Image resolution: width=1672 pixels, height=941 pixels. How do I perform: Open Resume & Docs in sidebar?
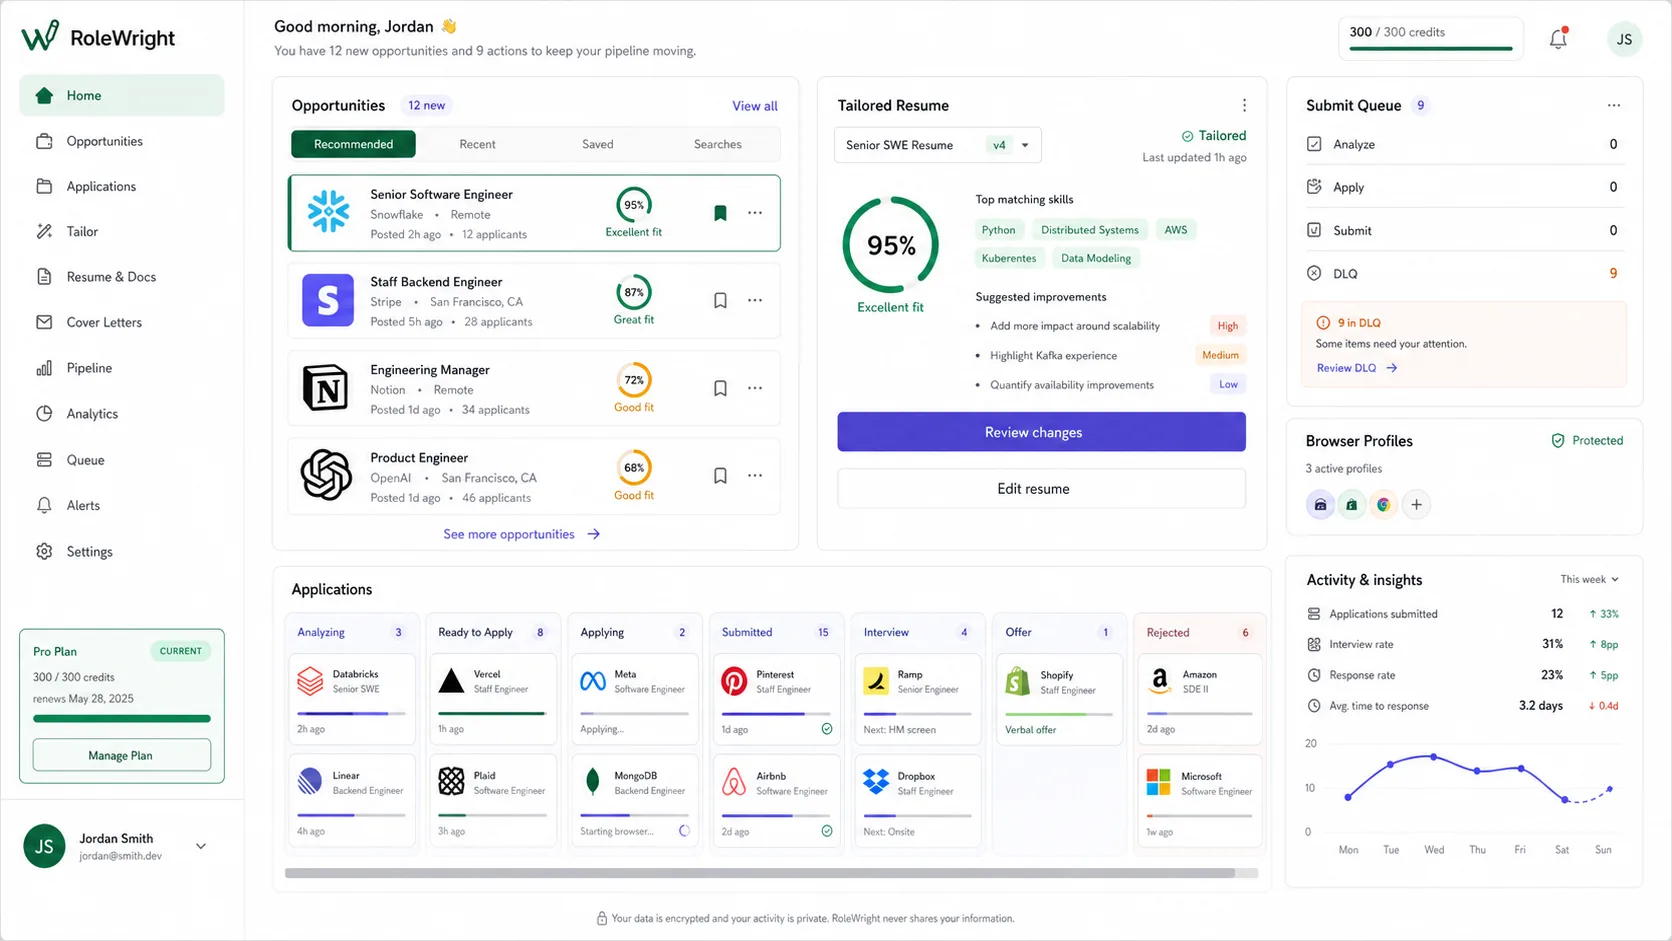(x=122, y=277)
